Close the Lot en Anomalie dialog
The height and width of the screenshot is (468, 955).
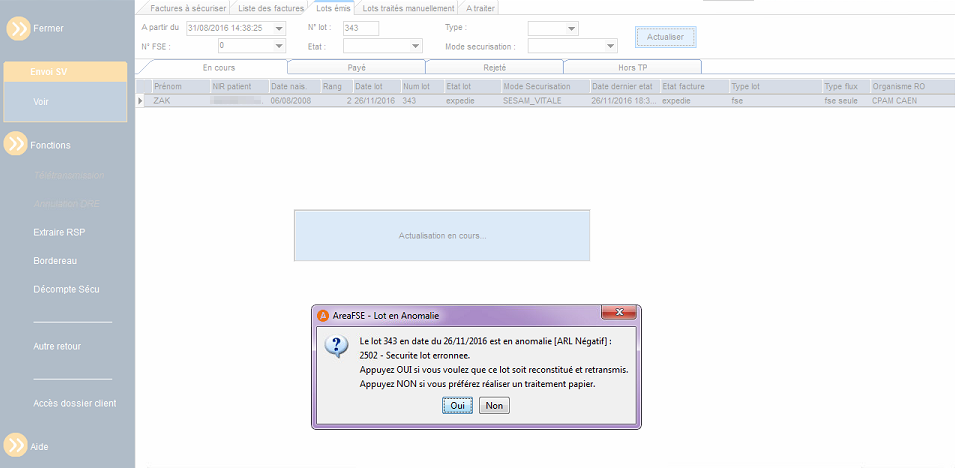[x=619, y=312]
